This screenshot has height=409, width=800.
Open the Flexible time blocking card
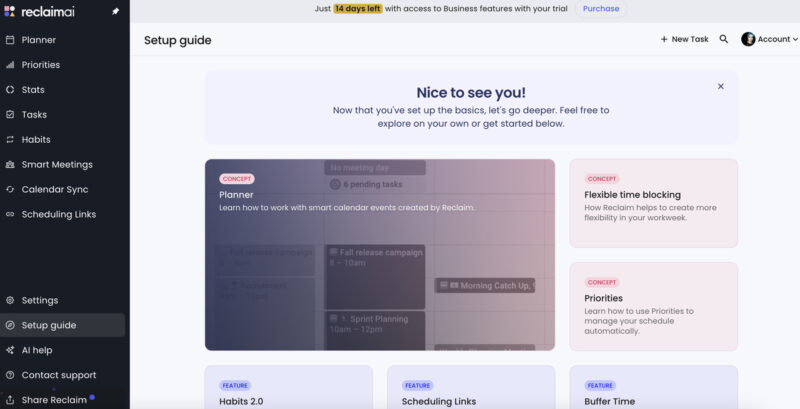click(654, 203)
